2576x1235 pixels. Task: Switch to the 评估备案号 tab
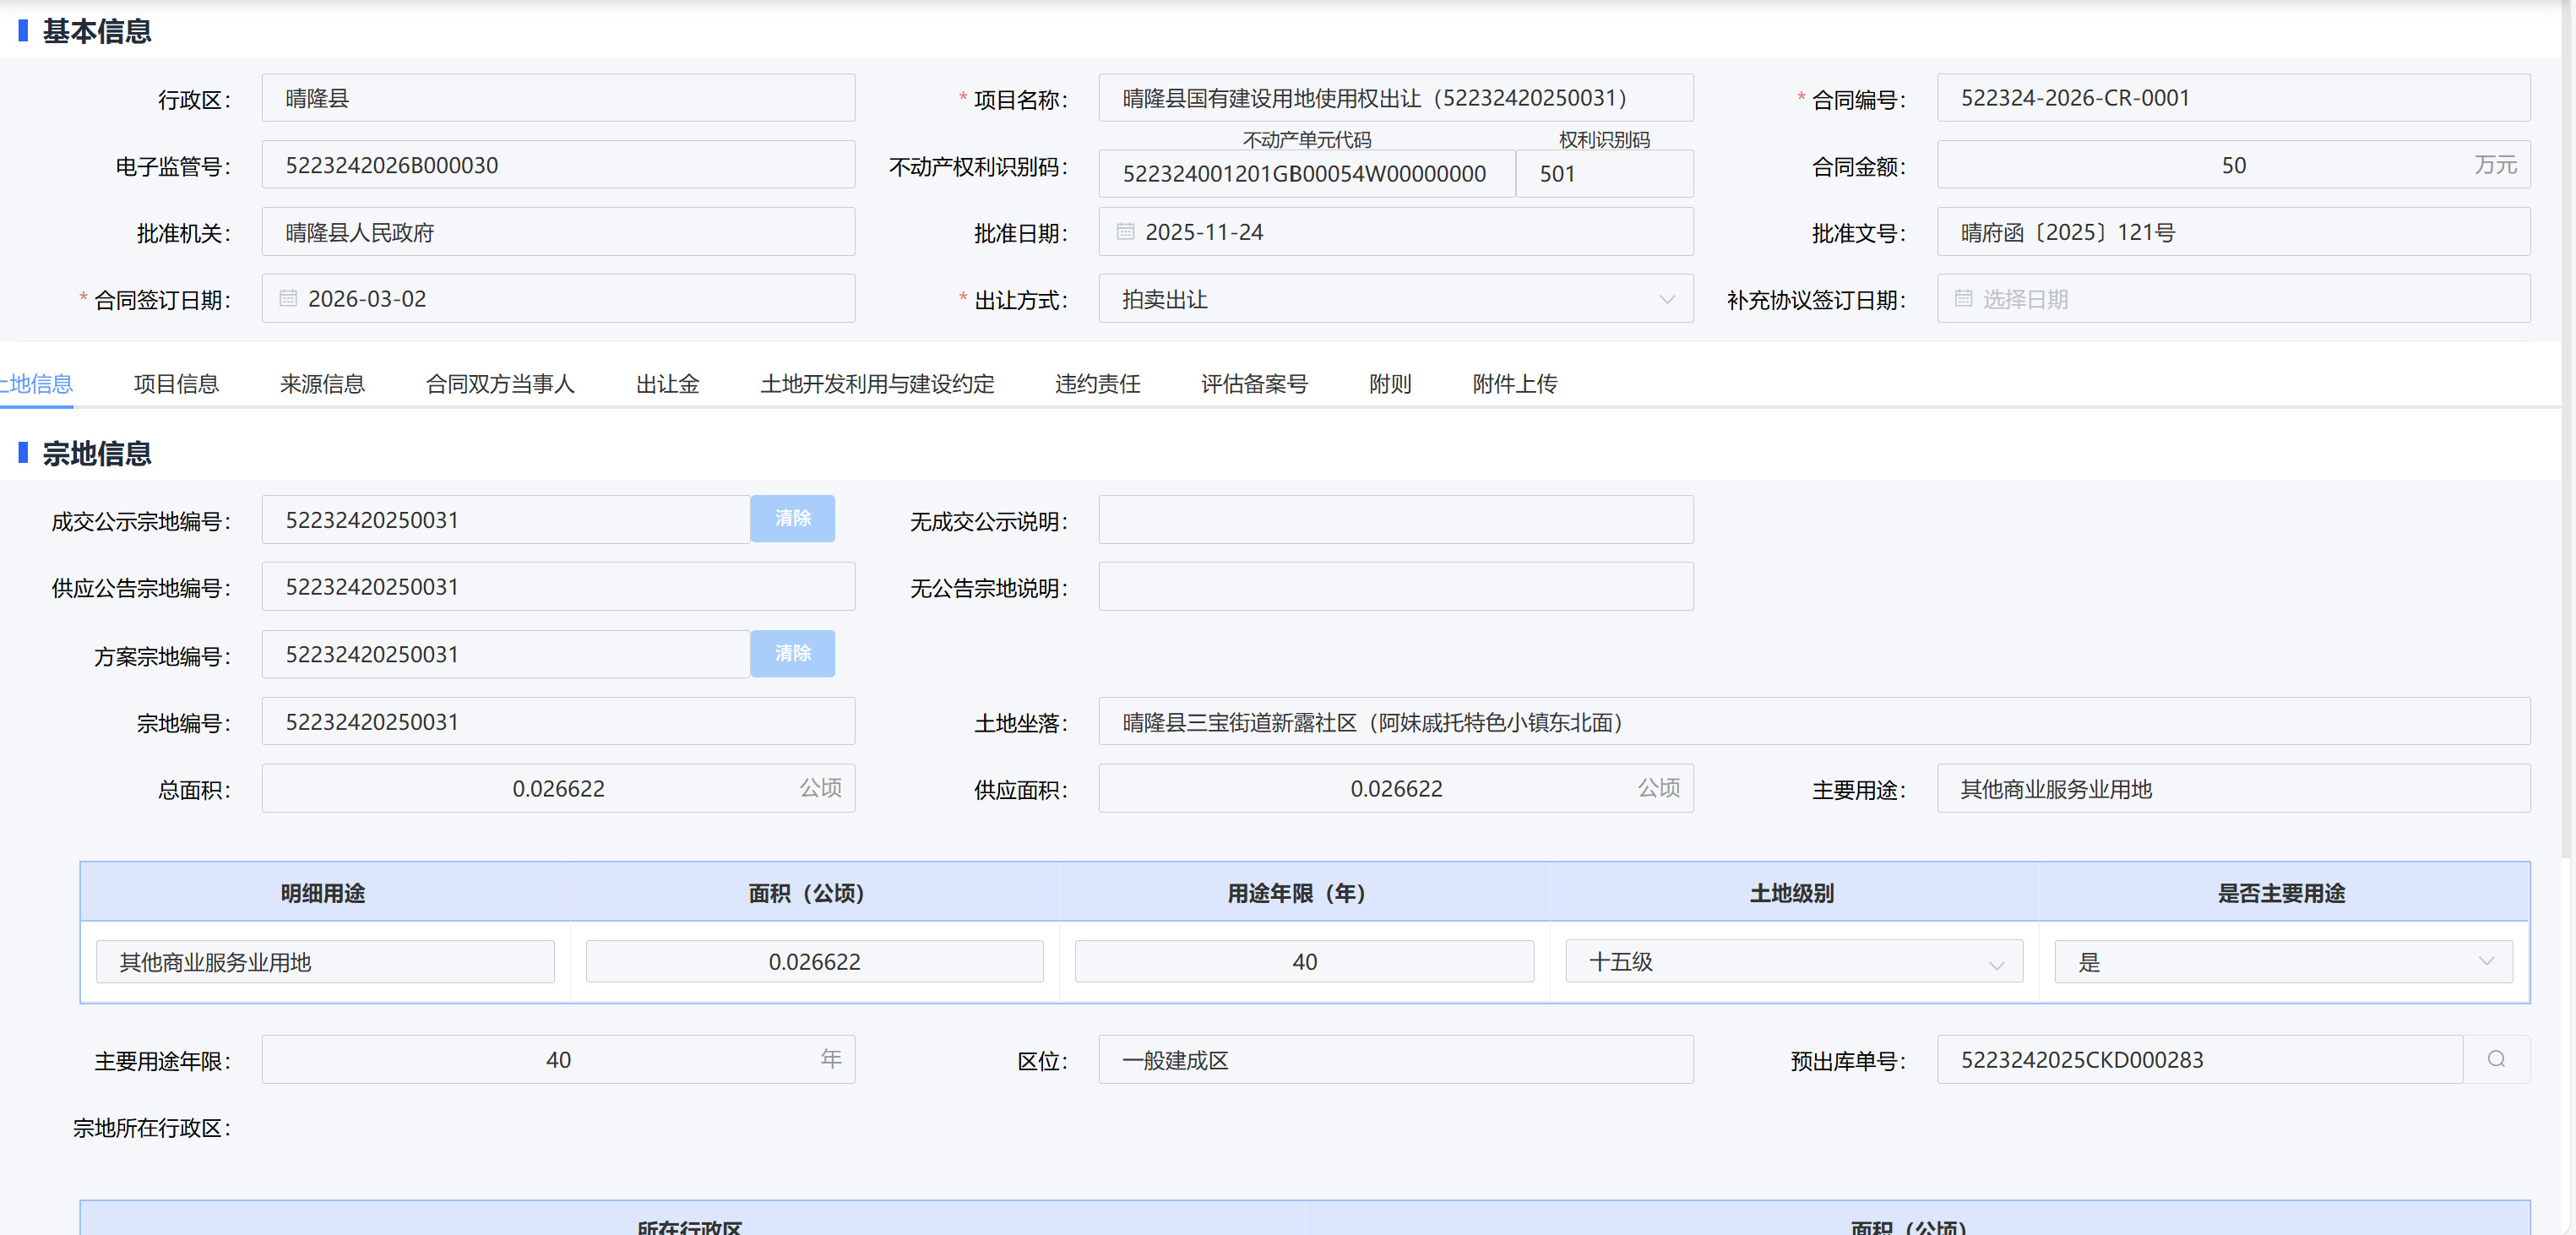coord(1254,384)
